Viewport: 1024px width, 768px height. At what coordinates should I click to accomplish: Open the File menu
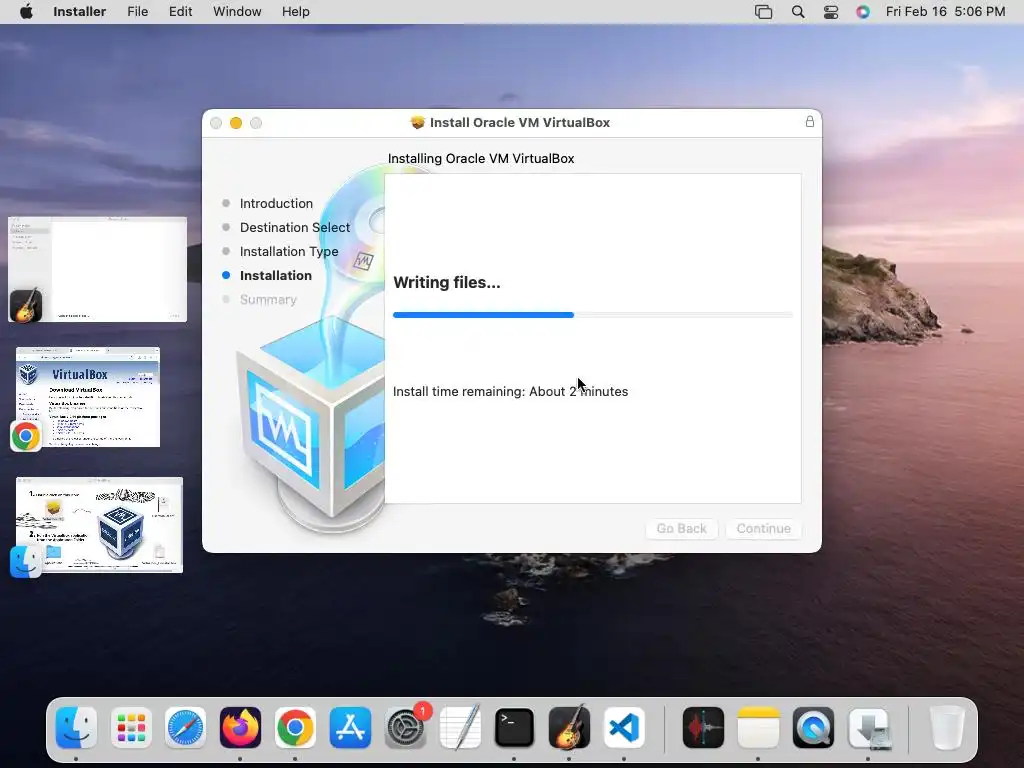tap(137, 12)
